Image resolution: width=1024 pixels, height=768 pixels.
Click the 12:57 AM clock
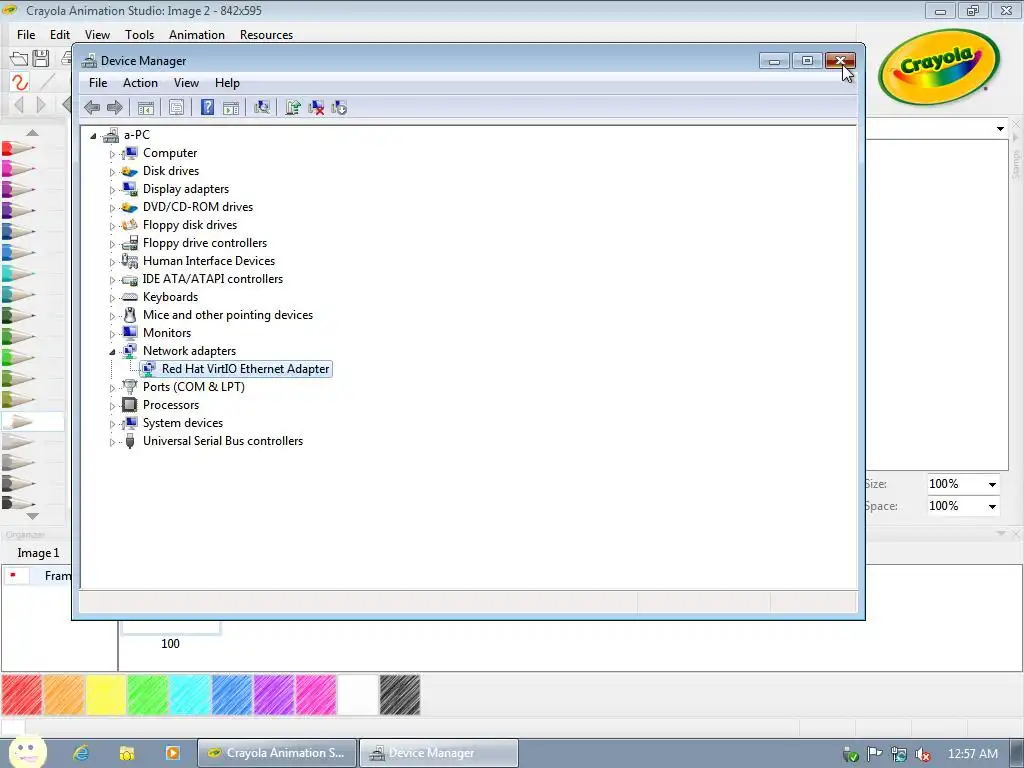(x=972, y=754)
